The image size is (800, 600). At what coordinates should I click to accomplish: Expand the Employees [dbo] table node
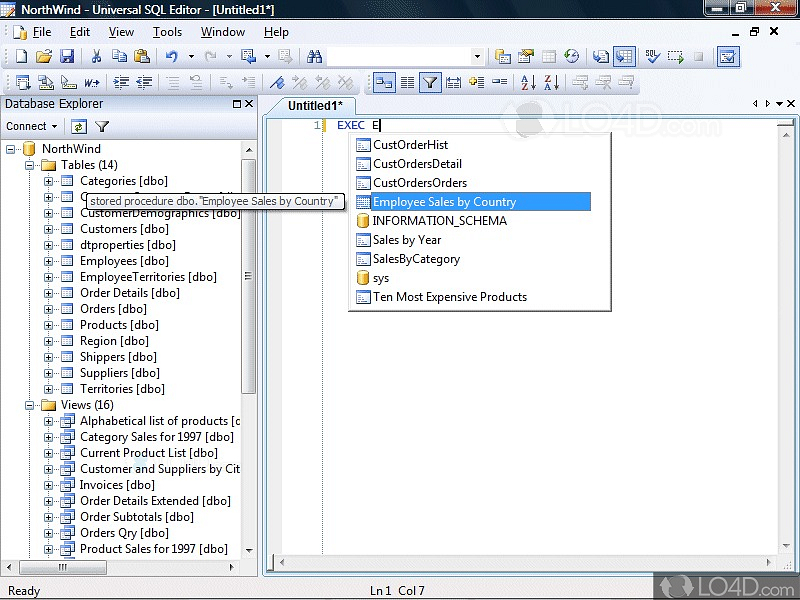coord(49,261)
